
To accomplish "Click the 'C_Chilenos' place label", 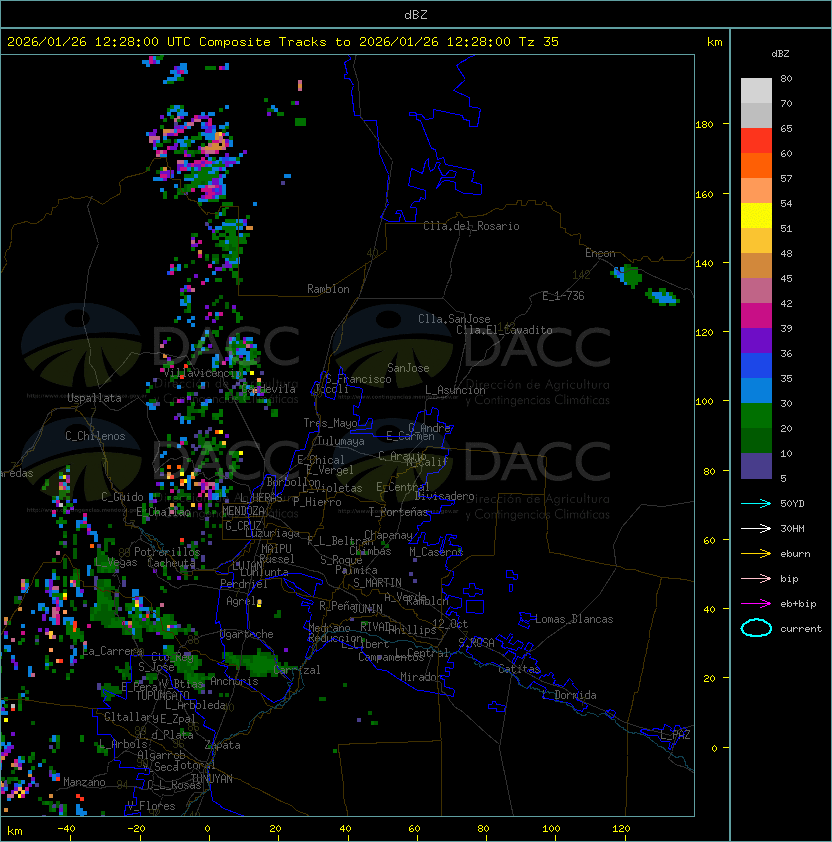I will pos(95,436).
